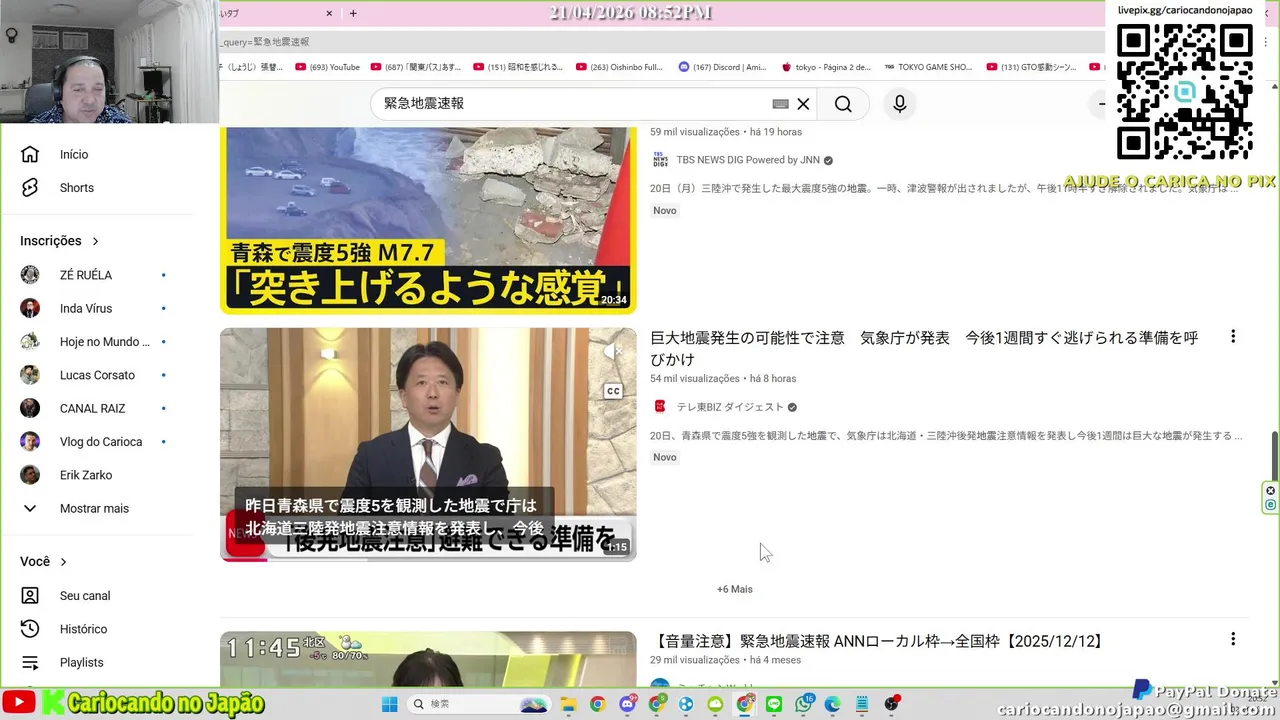Close the current browser tab
Screen dimensions: 1280x720
[329, 13]
